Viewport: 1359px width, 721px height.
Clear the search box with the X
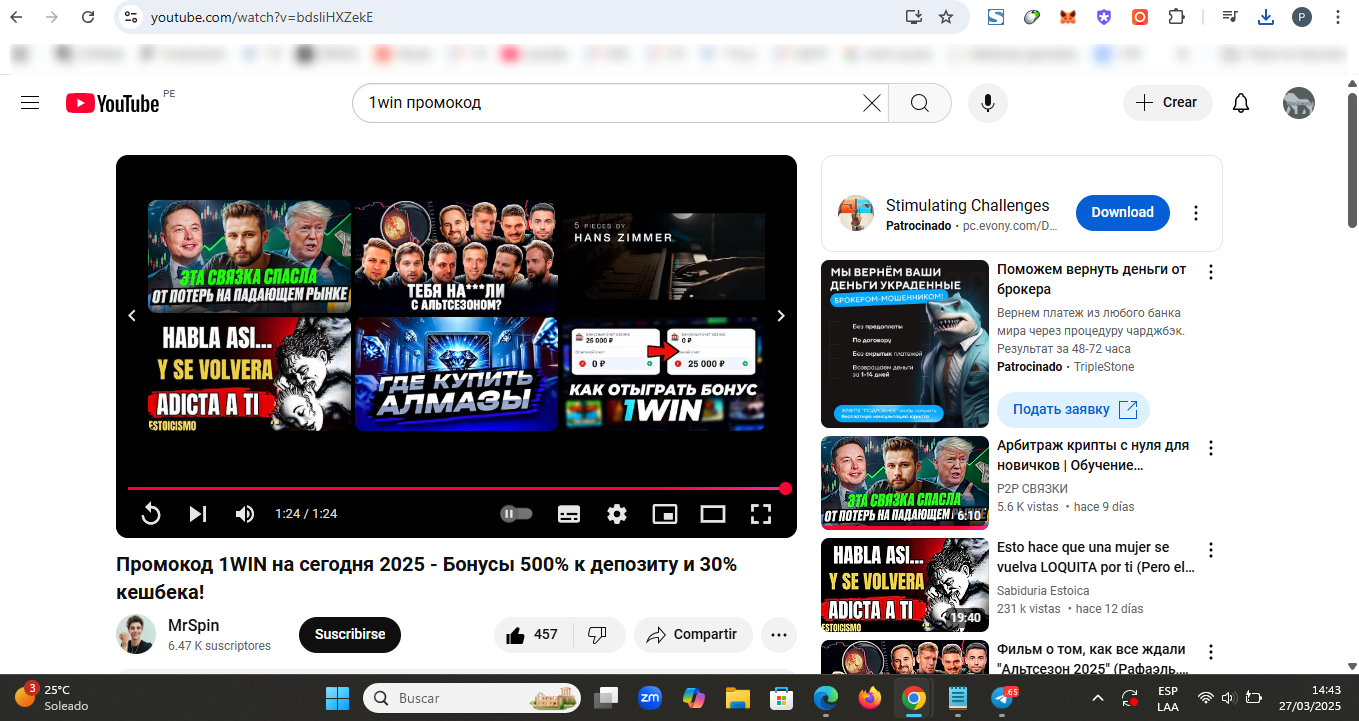[872, 102]
